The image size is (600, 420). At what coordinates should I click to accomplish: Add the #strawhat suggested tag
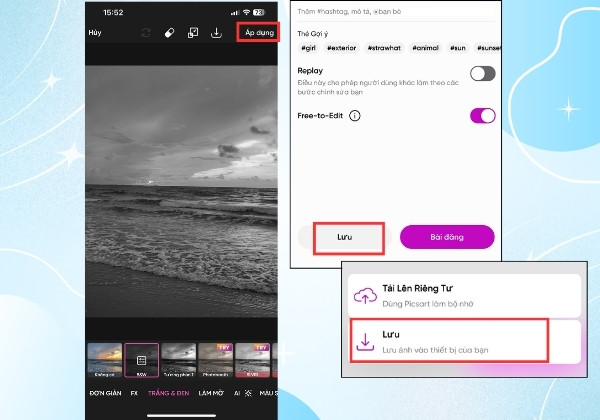[384, 48]
